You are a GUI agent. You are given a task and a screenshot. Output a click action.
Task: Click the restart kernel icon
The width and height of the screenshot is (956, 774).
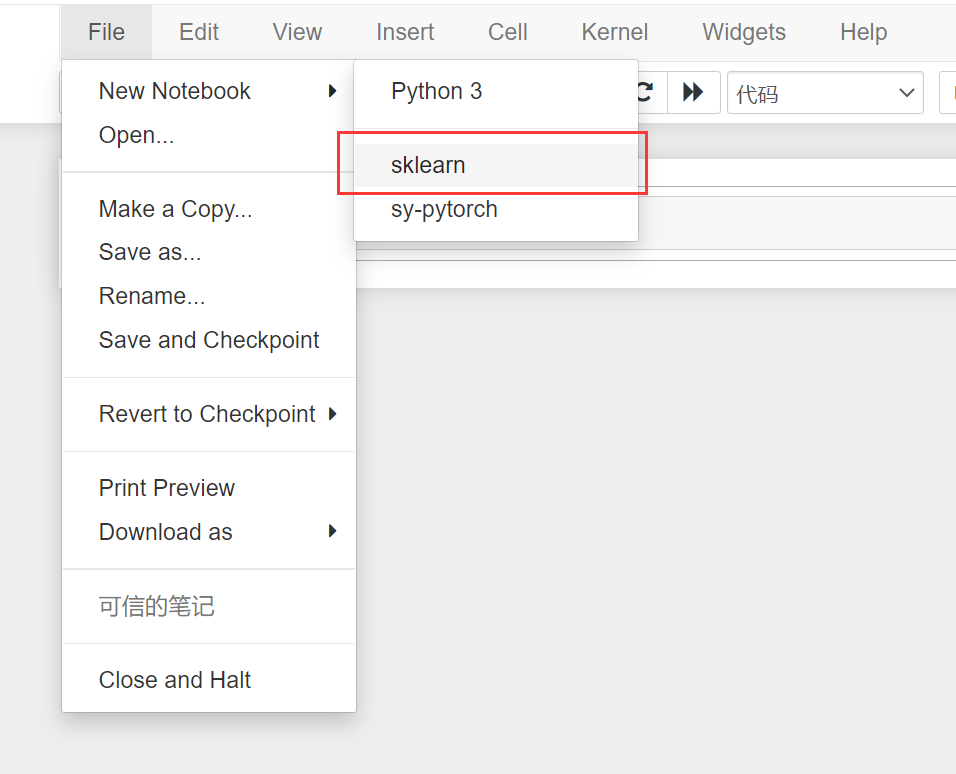tap(643, 92)
